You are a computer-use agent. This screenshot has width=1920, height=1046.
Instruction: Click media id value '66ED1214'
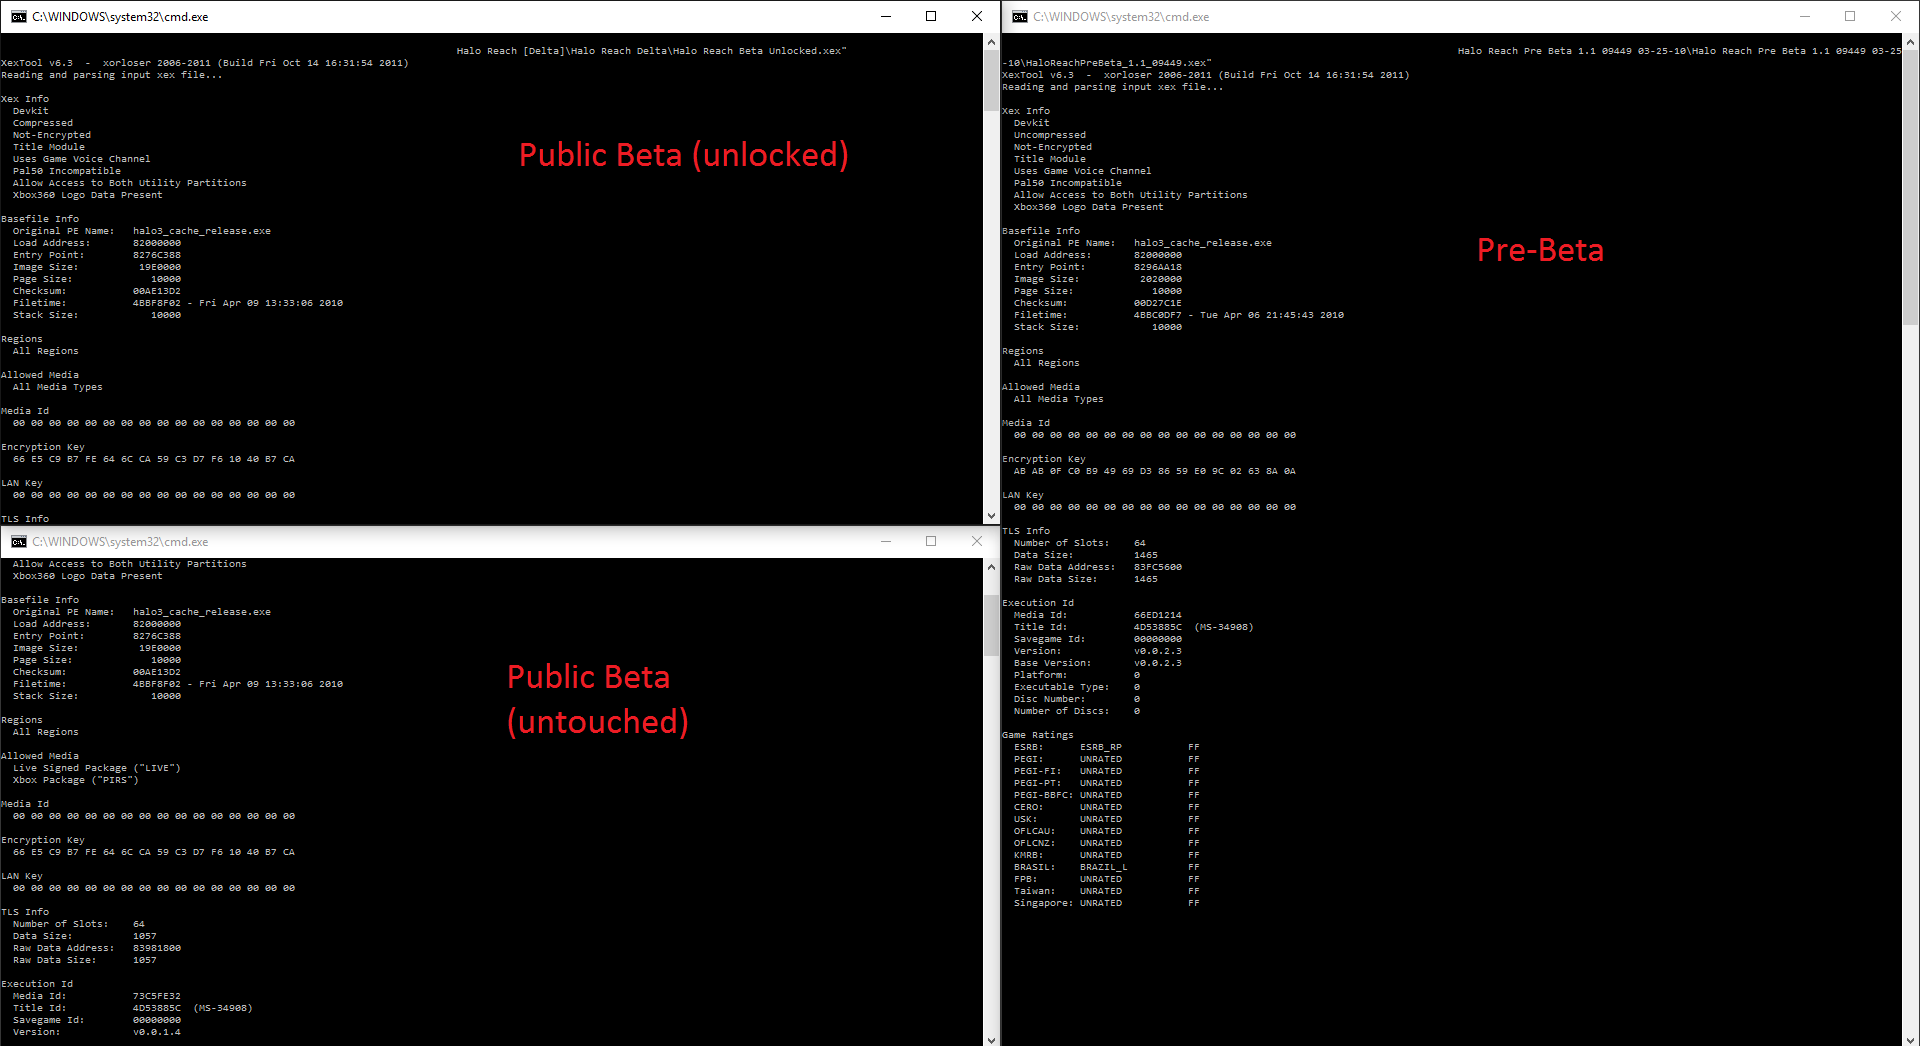coord(1157,615)
